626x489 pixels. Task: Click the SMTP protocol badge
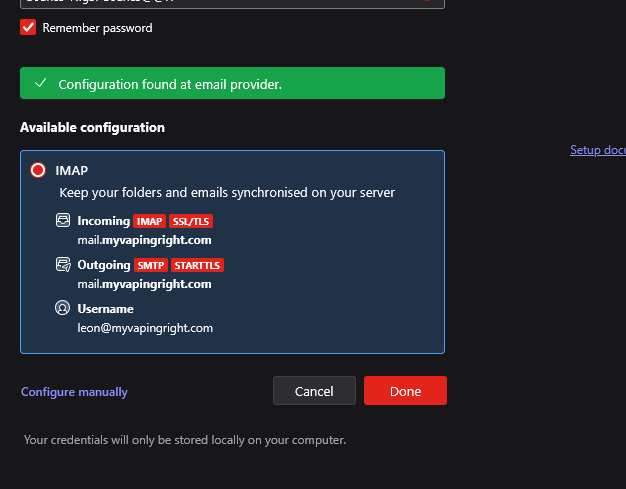coord(151,265)
